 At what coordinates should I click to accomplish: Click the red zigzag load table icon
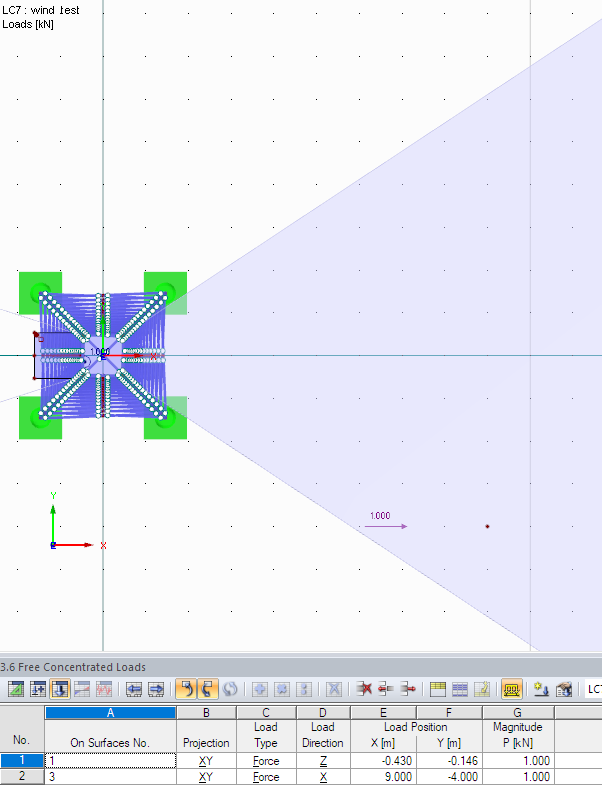tap(104, 689)
